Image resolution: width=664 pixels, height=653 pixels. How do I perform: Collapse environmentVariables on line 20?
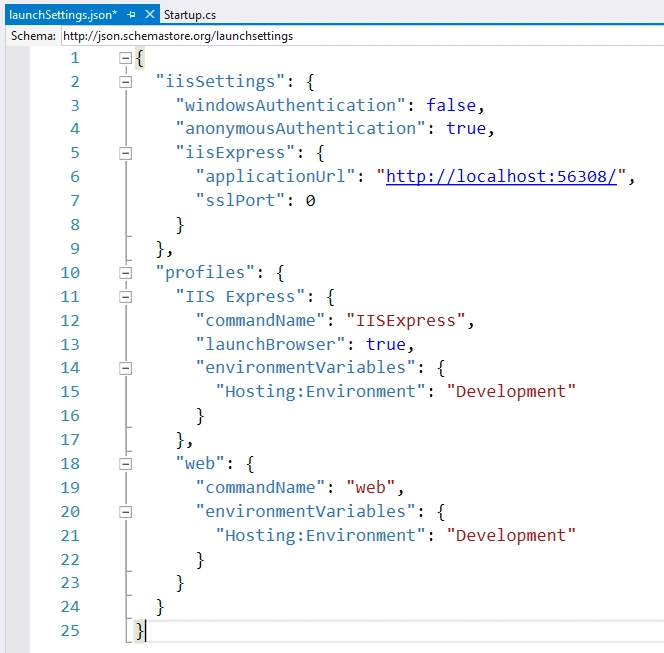(125, 512)
